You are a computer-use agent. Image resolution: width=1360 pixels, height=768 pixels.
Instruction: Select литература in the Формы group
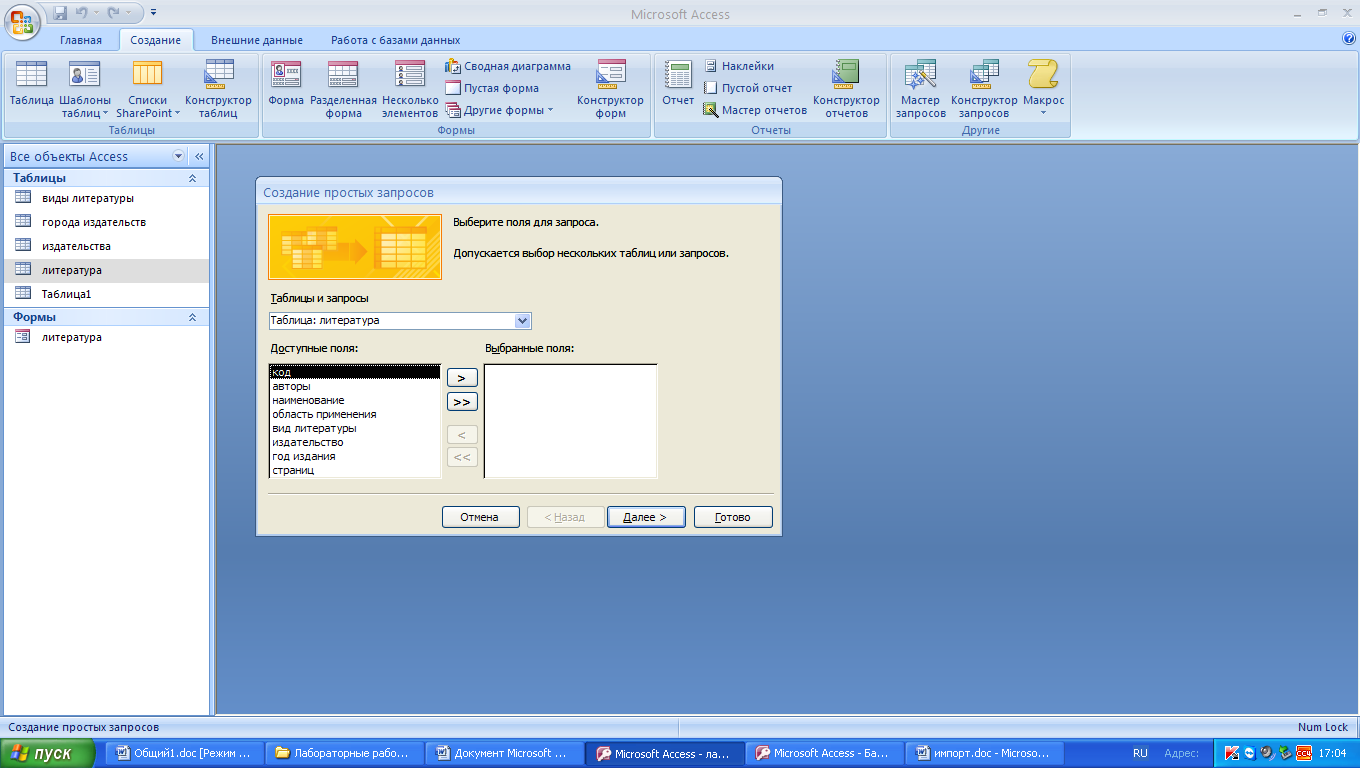point(107,337)
